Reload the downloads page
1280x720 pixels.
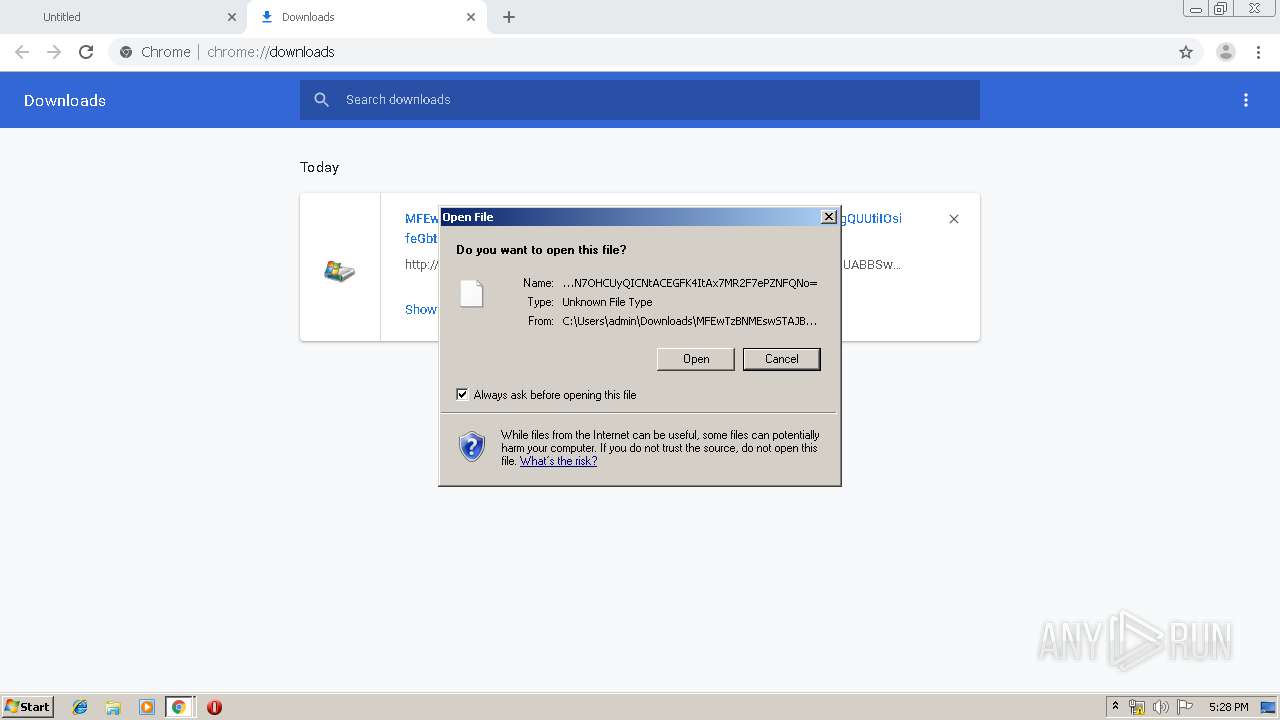pos(86,52)
